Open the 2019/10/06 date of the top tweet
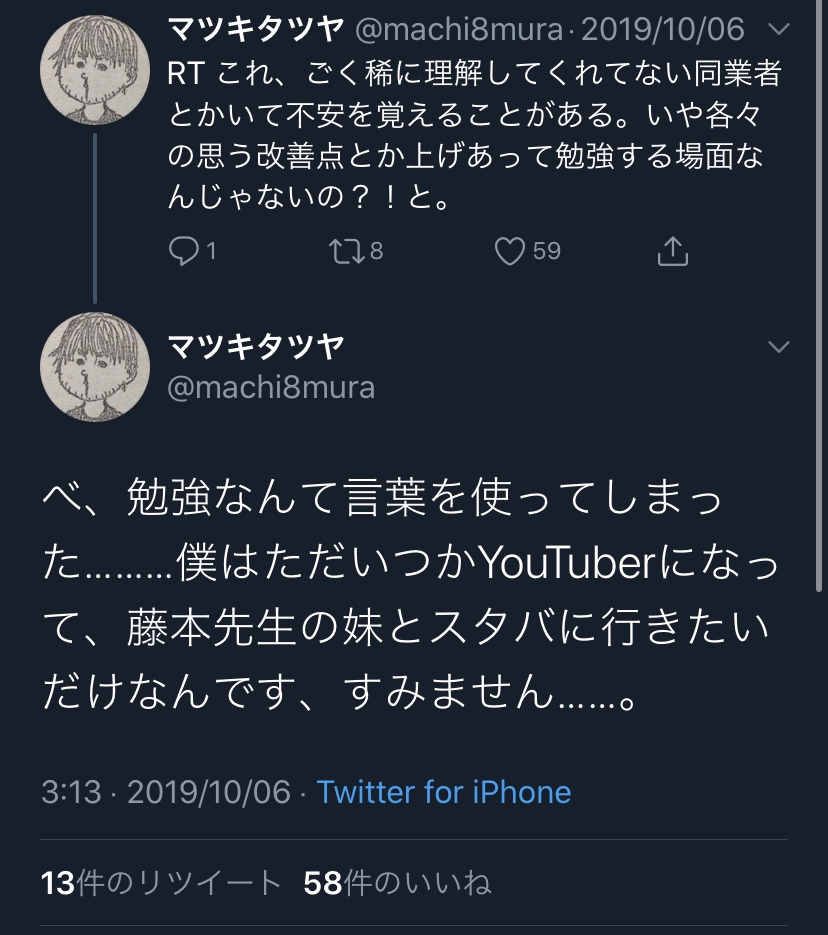828x935 pixels. pos(663,29)
